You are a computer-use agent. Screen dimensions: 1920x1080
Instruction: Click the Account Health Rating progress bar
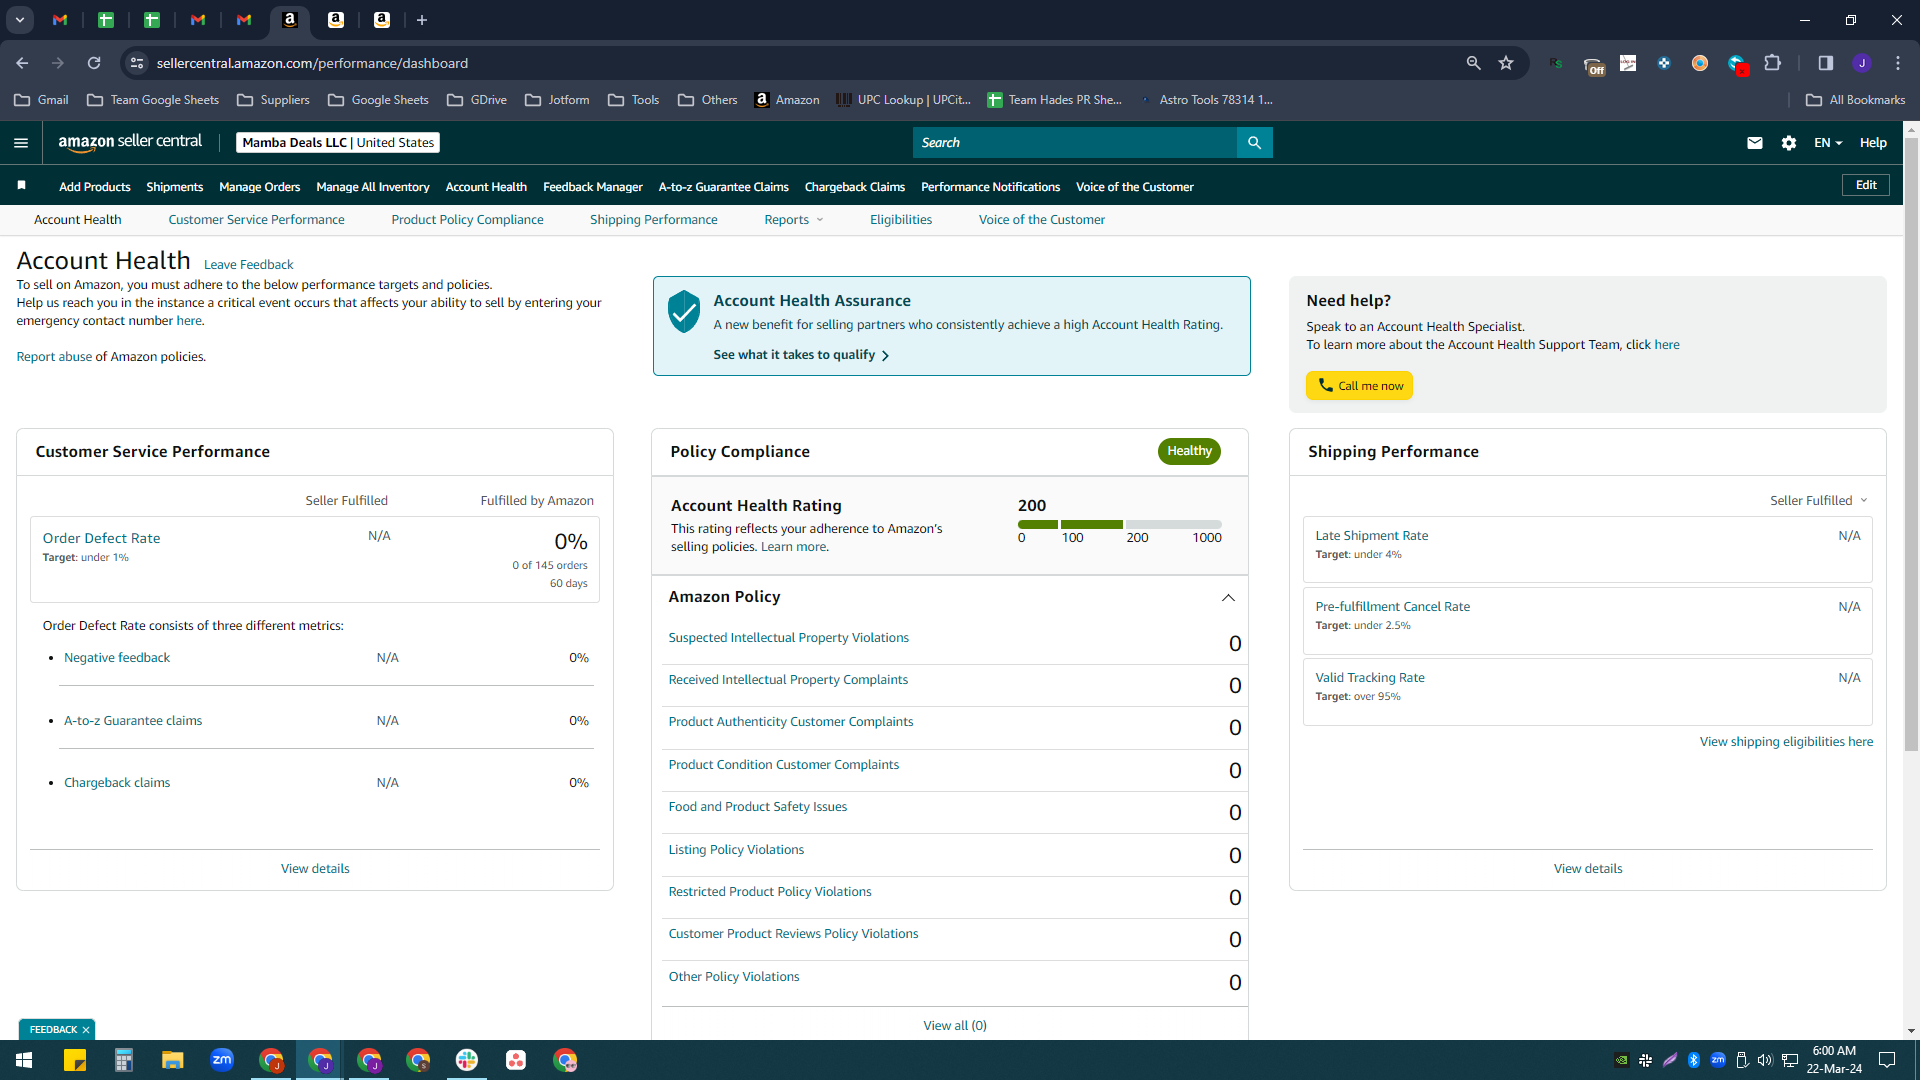[1119, 524]
